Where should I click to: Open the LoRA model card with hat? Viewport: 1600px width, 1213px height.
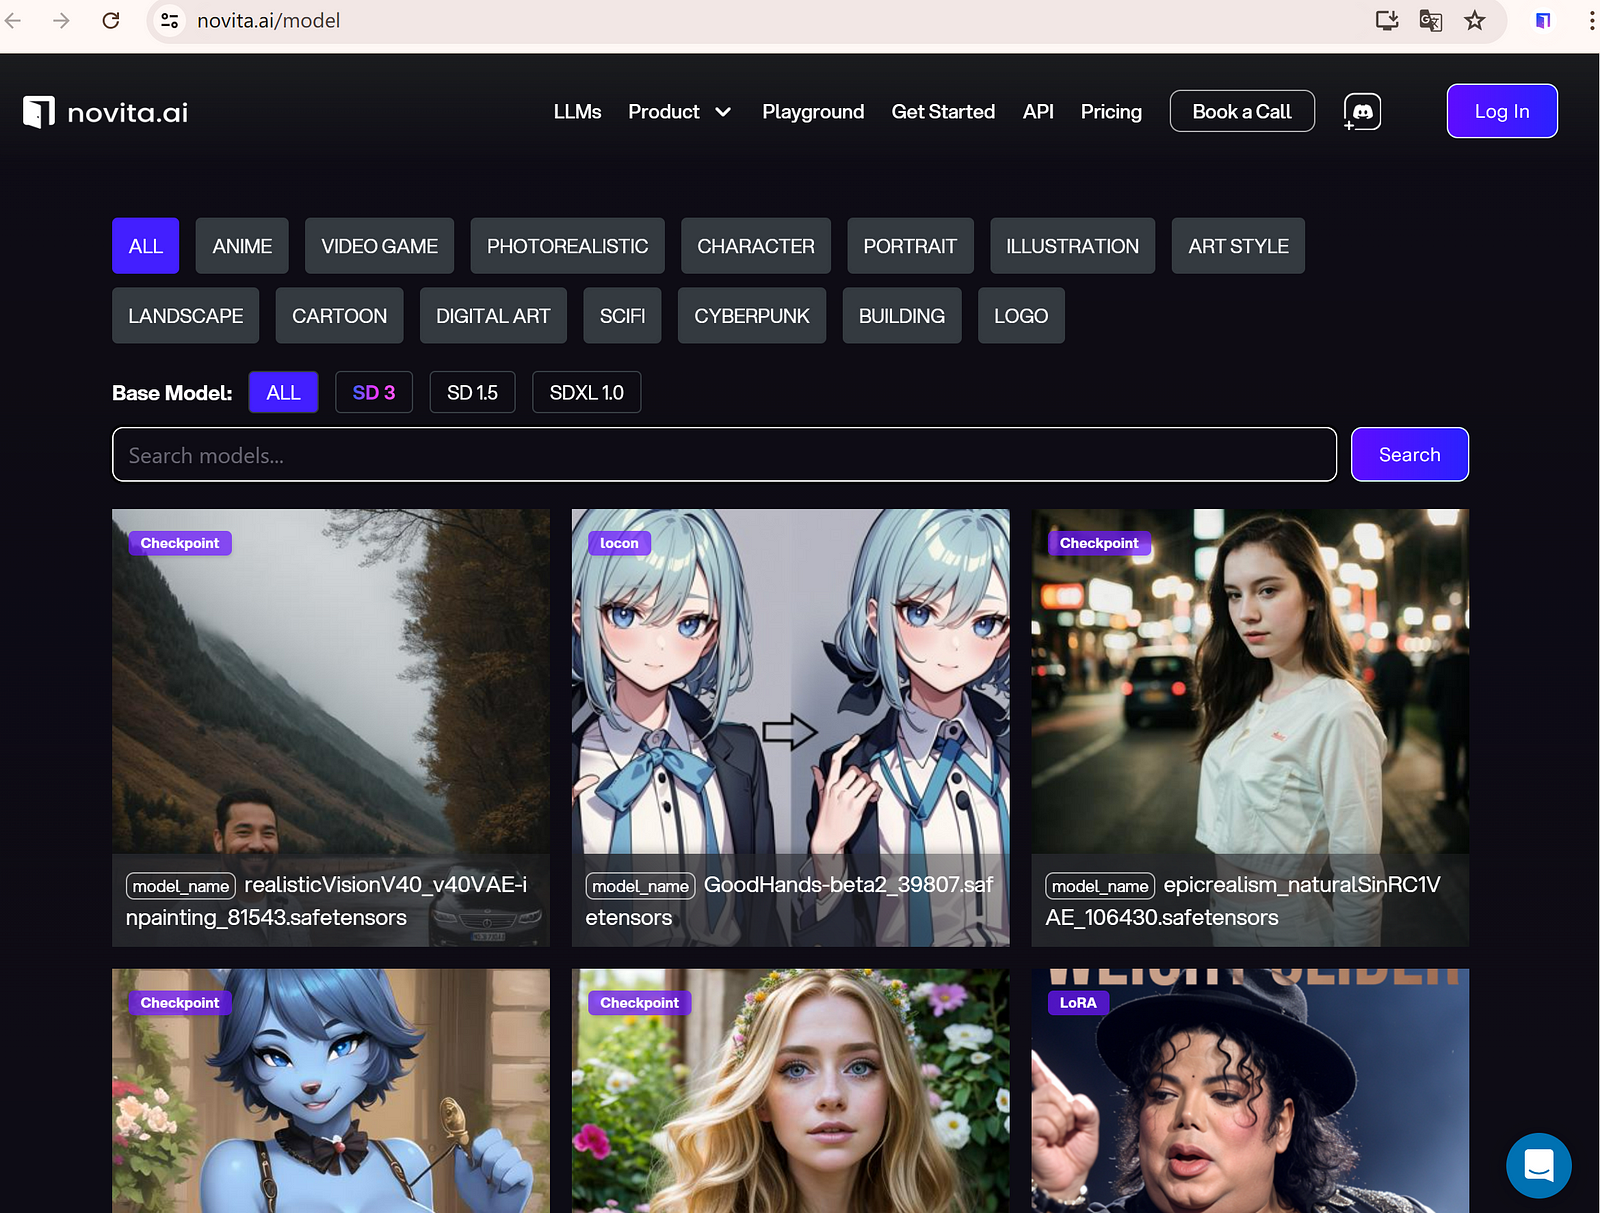click(x=1250, y=1091)
